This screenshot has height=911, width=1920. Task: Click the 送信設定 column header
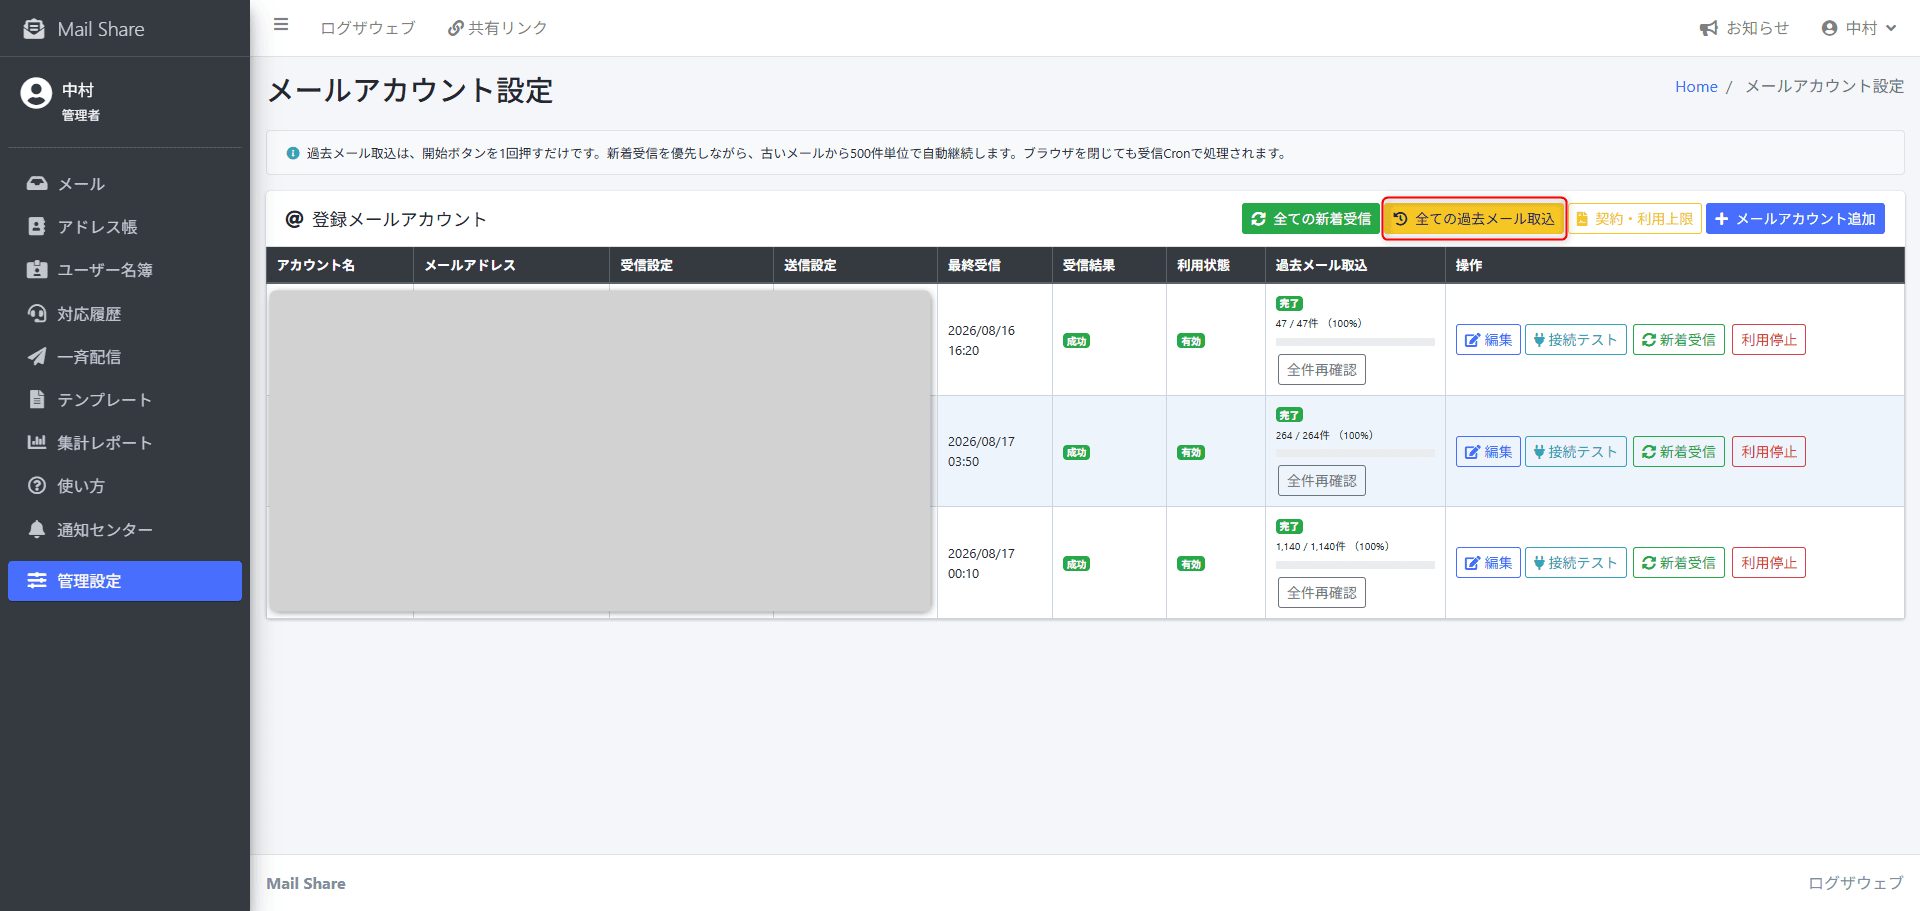pyautogui.click(x=856, y=265)
